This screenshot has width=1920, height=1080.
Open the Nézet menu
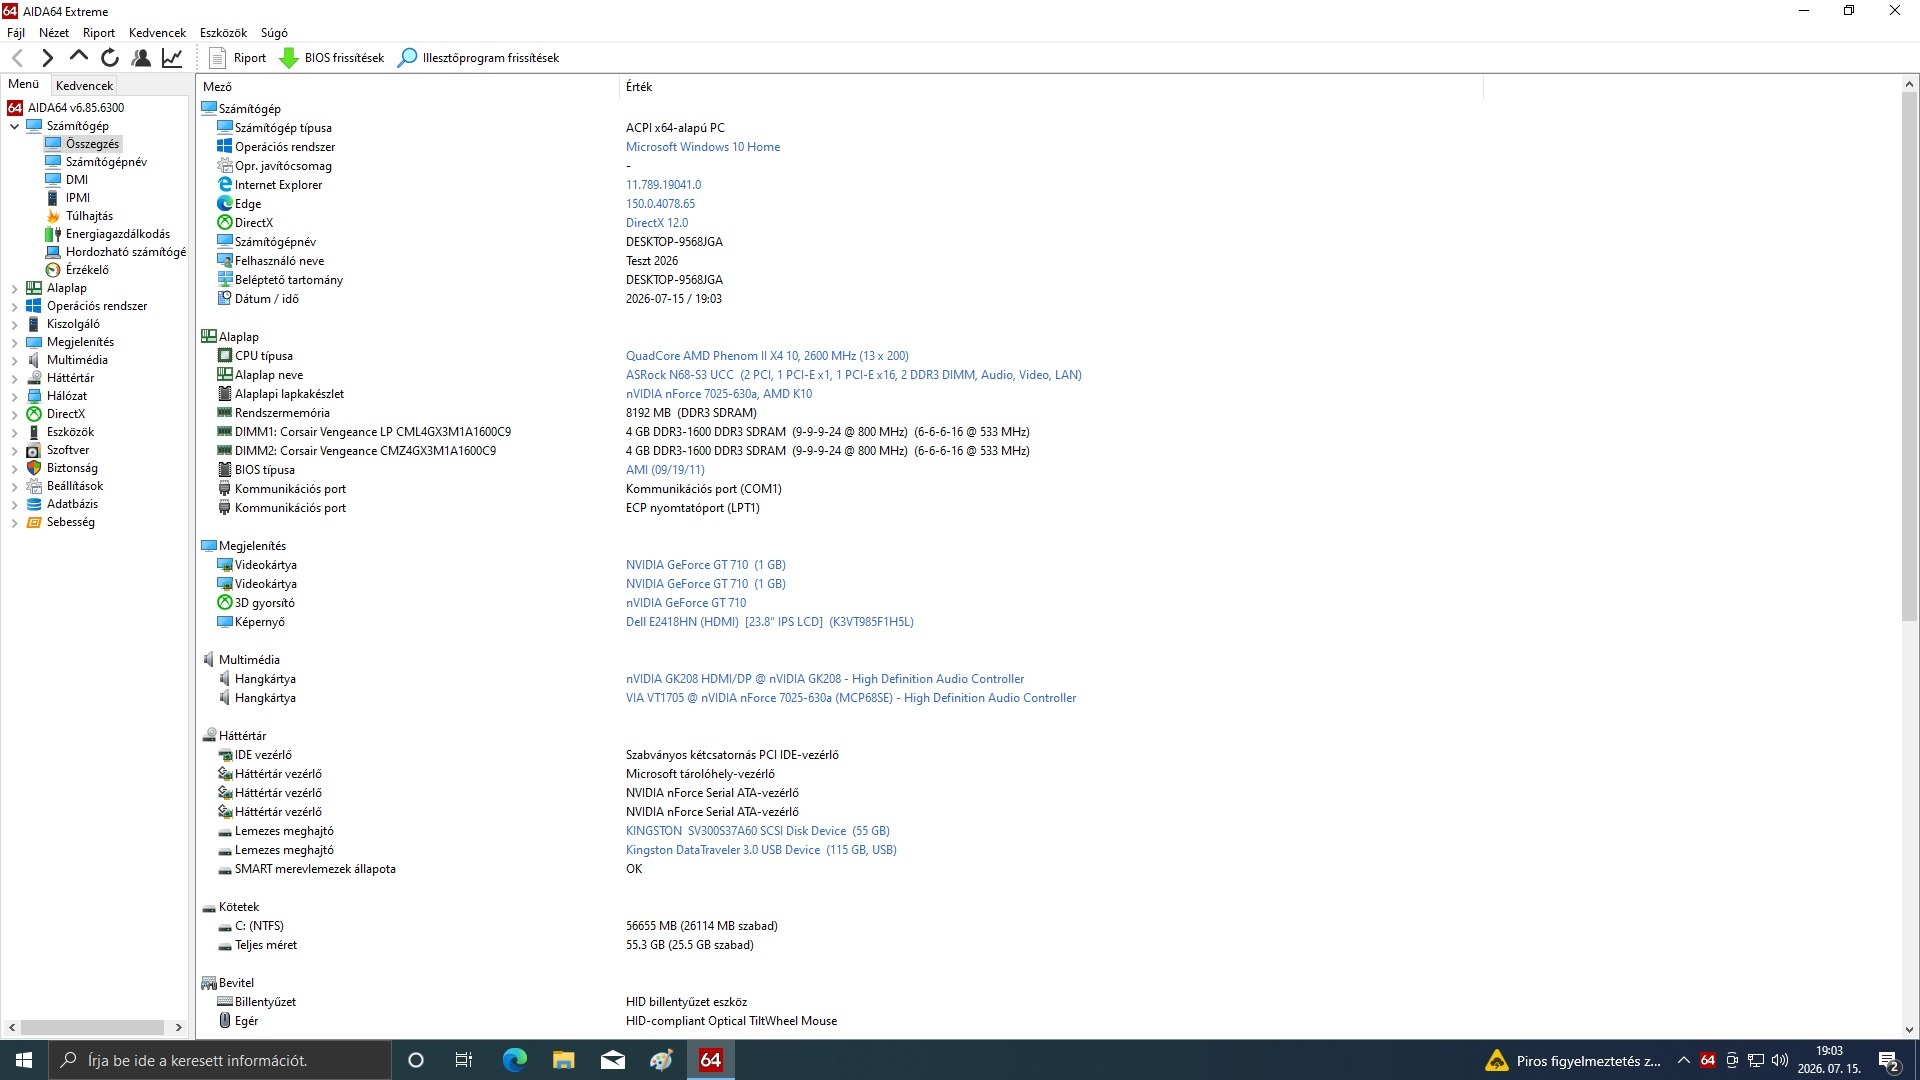tap(54, 33)
